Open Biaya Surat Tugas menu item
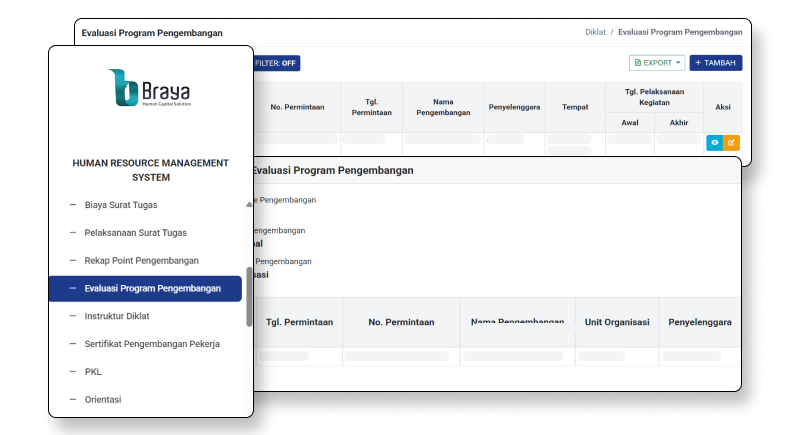The height and width of the screenshot is (435, 800). click(x=121, y=204)
